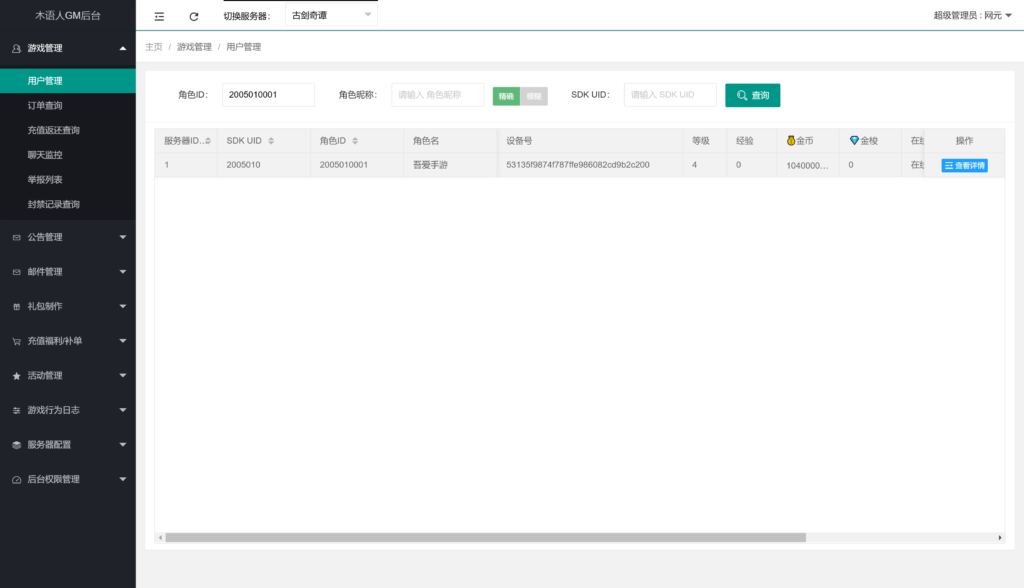Click the 游戏行为日志 sliders icon

[x=16, y=410]
